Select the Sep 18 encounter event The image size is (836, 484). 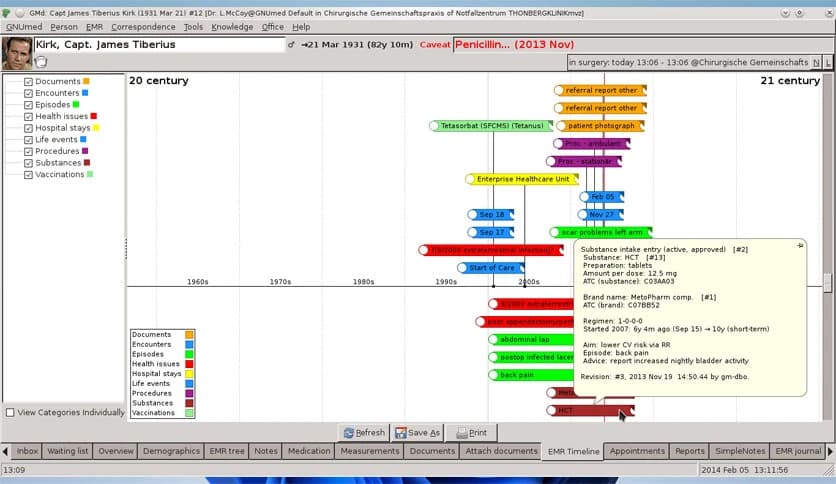(491, 215)
